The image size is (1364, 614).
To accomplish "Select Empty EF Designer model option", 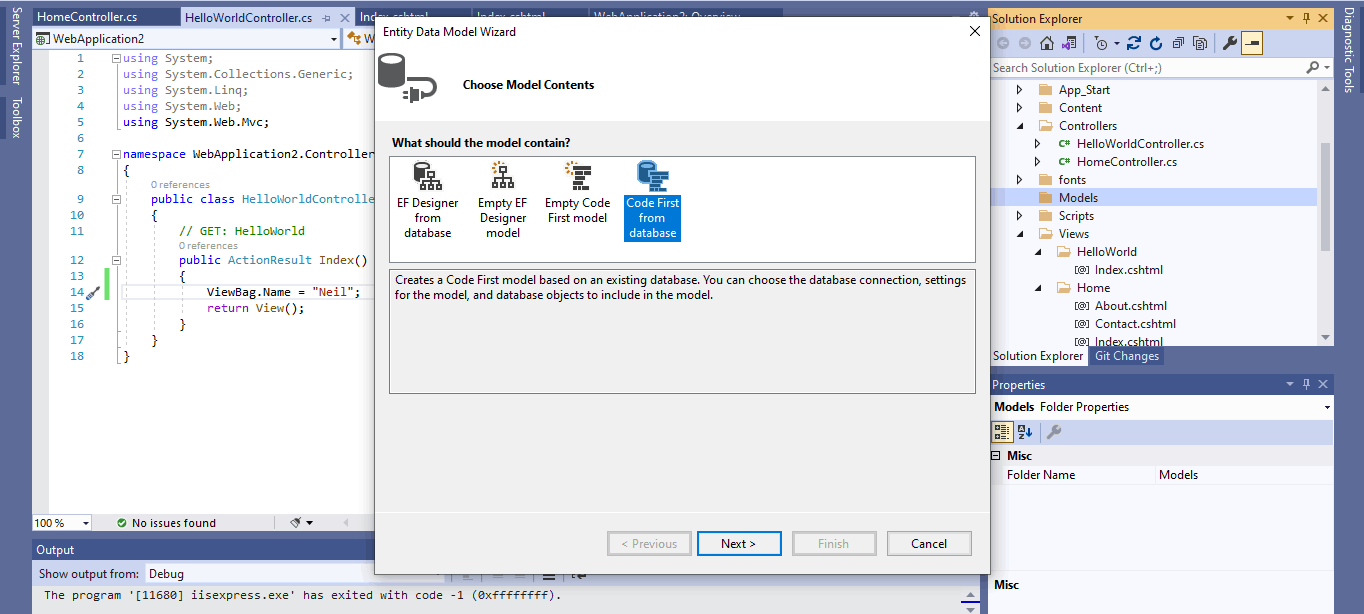I will pos(502,201).
